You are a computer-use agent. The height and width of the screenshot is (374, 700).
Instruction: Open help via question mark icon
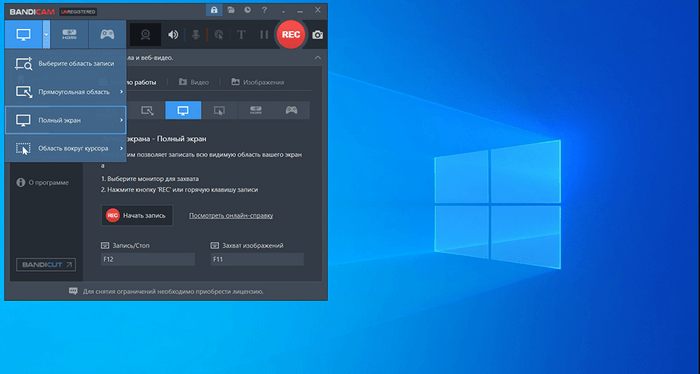264,10
